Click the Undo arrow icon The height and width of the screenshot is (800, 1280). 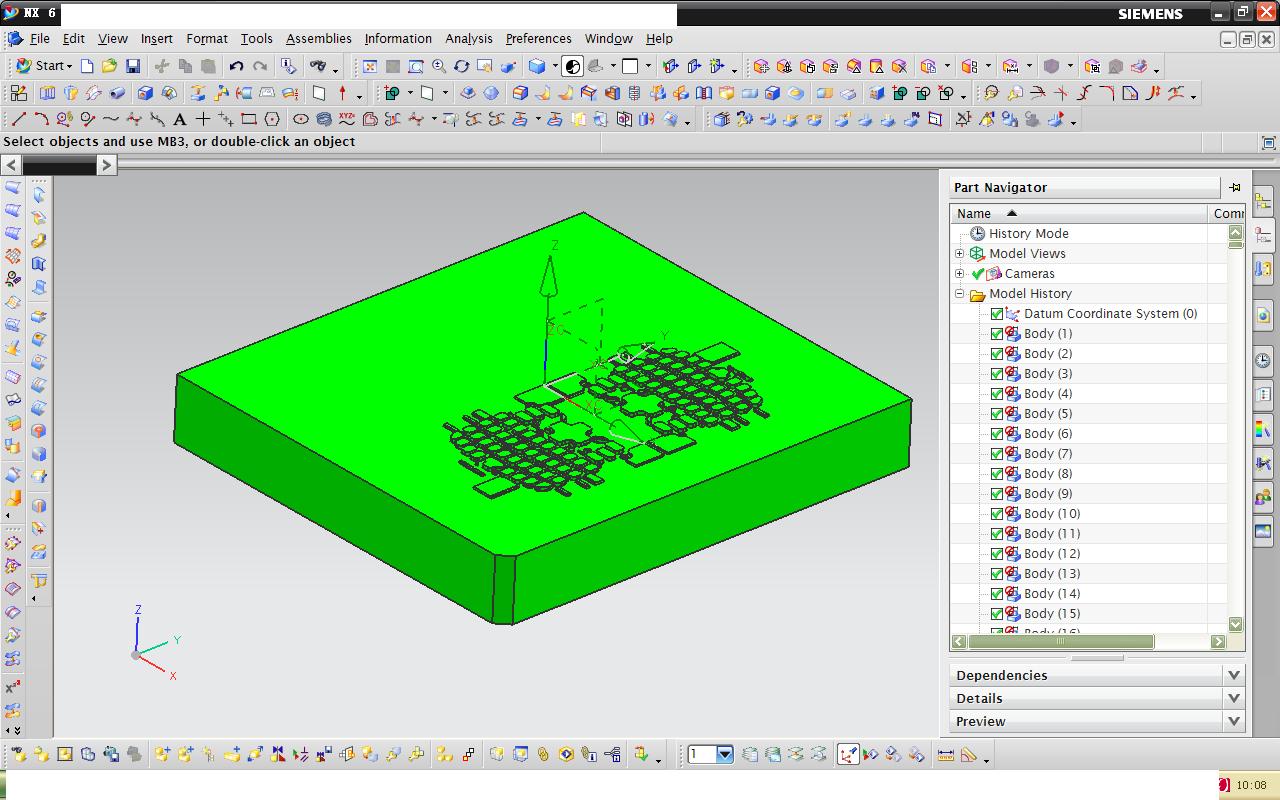[x=236, y=66]
